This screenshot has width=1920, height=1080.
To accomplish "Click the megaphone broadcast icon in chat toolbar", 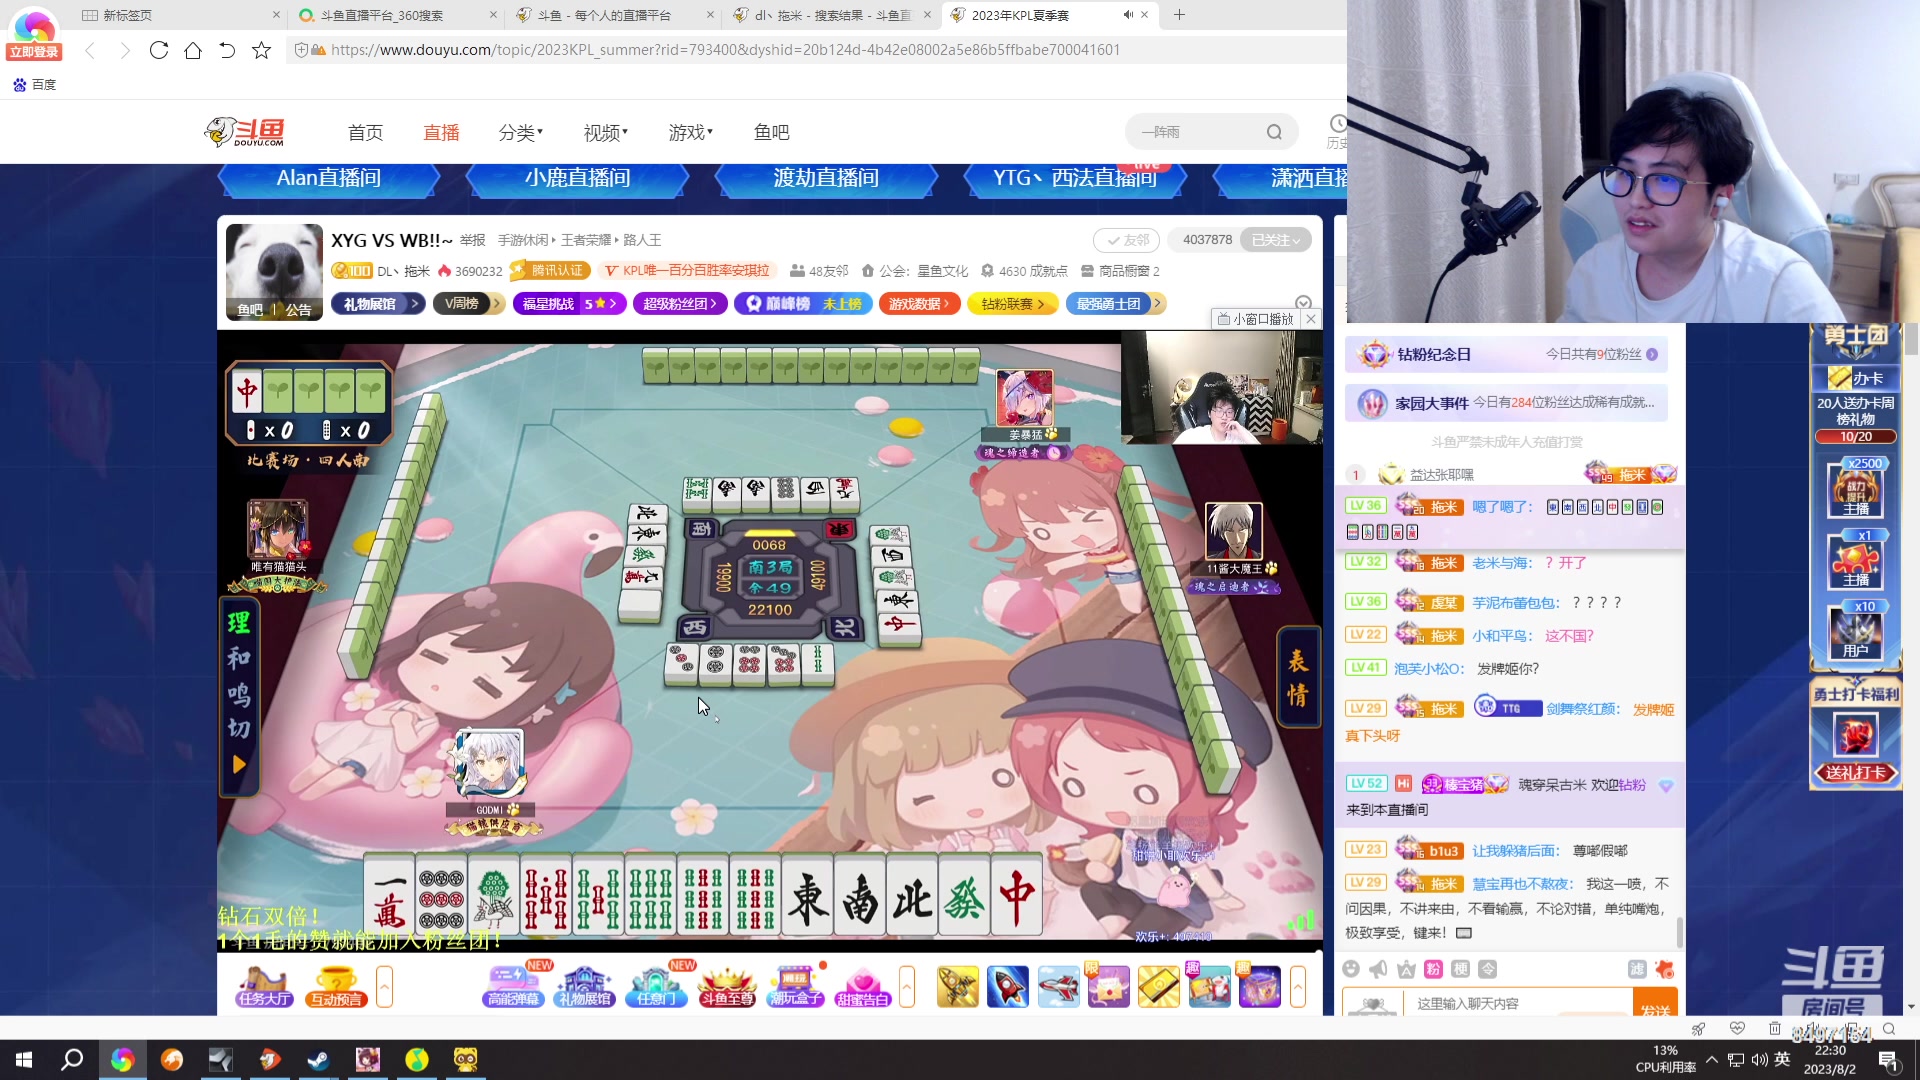I will pos(1378,969).
